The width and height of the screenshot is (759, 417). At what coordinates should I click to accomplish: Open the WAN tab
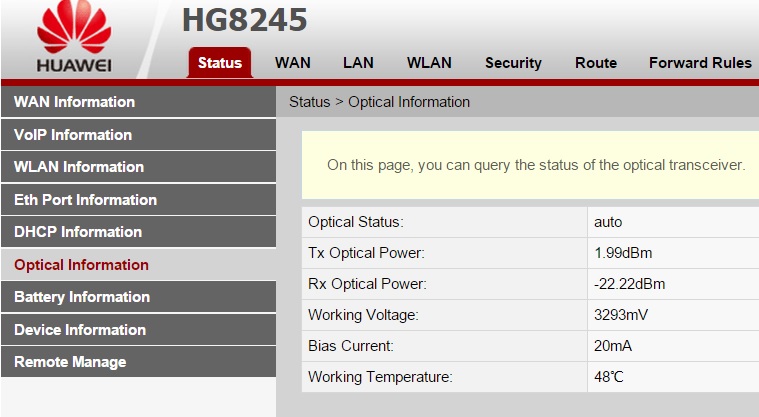293,62
